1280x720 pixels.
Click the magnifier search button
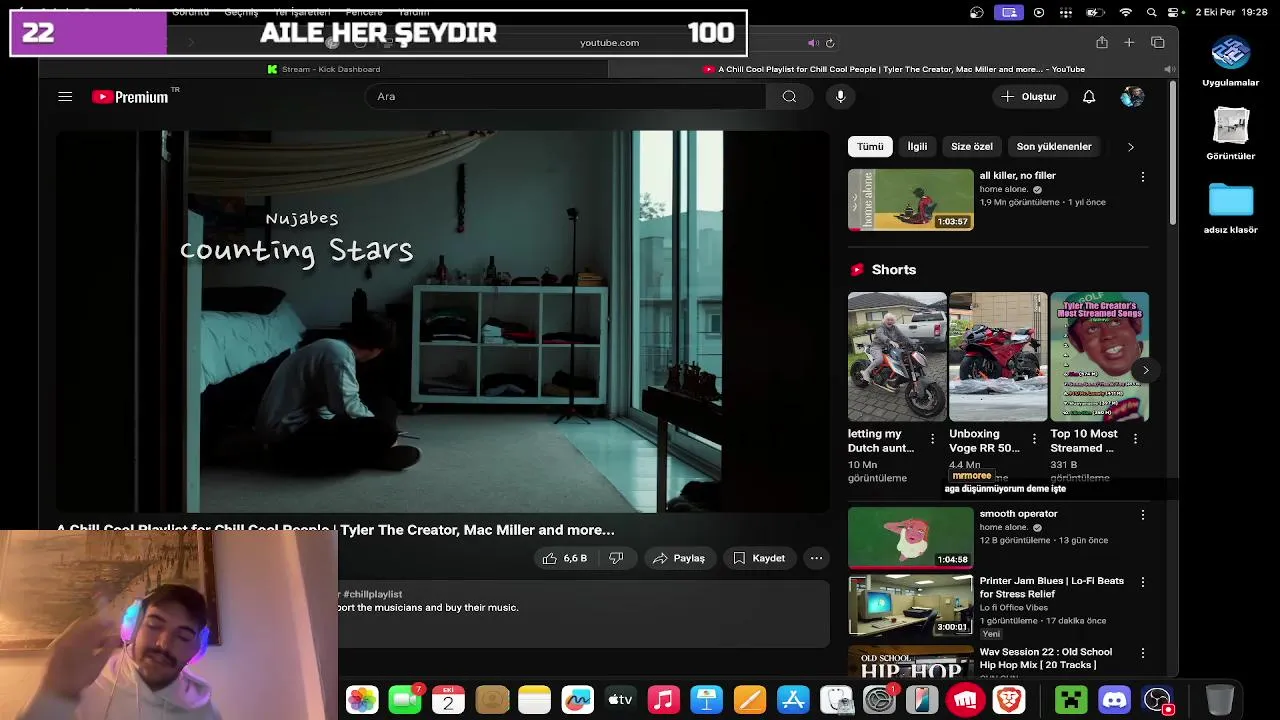[x=790, y=96]
